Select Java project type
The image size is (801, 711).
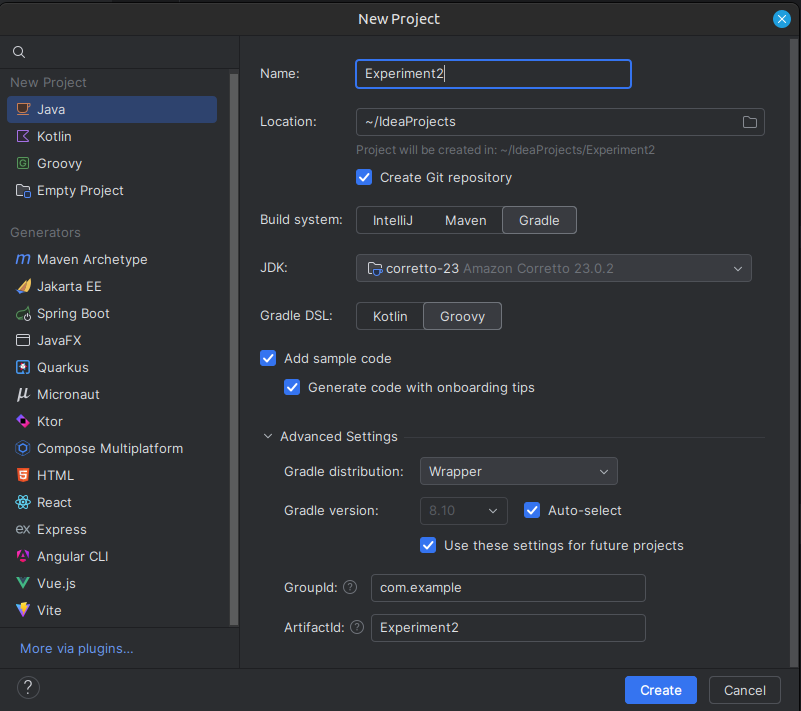point(112,109)
